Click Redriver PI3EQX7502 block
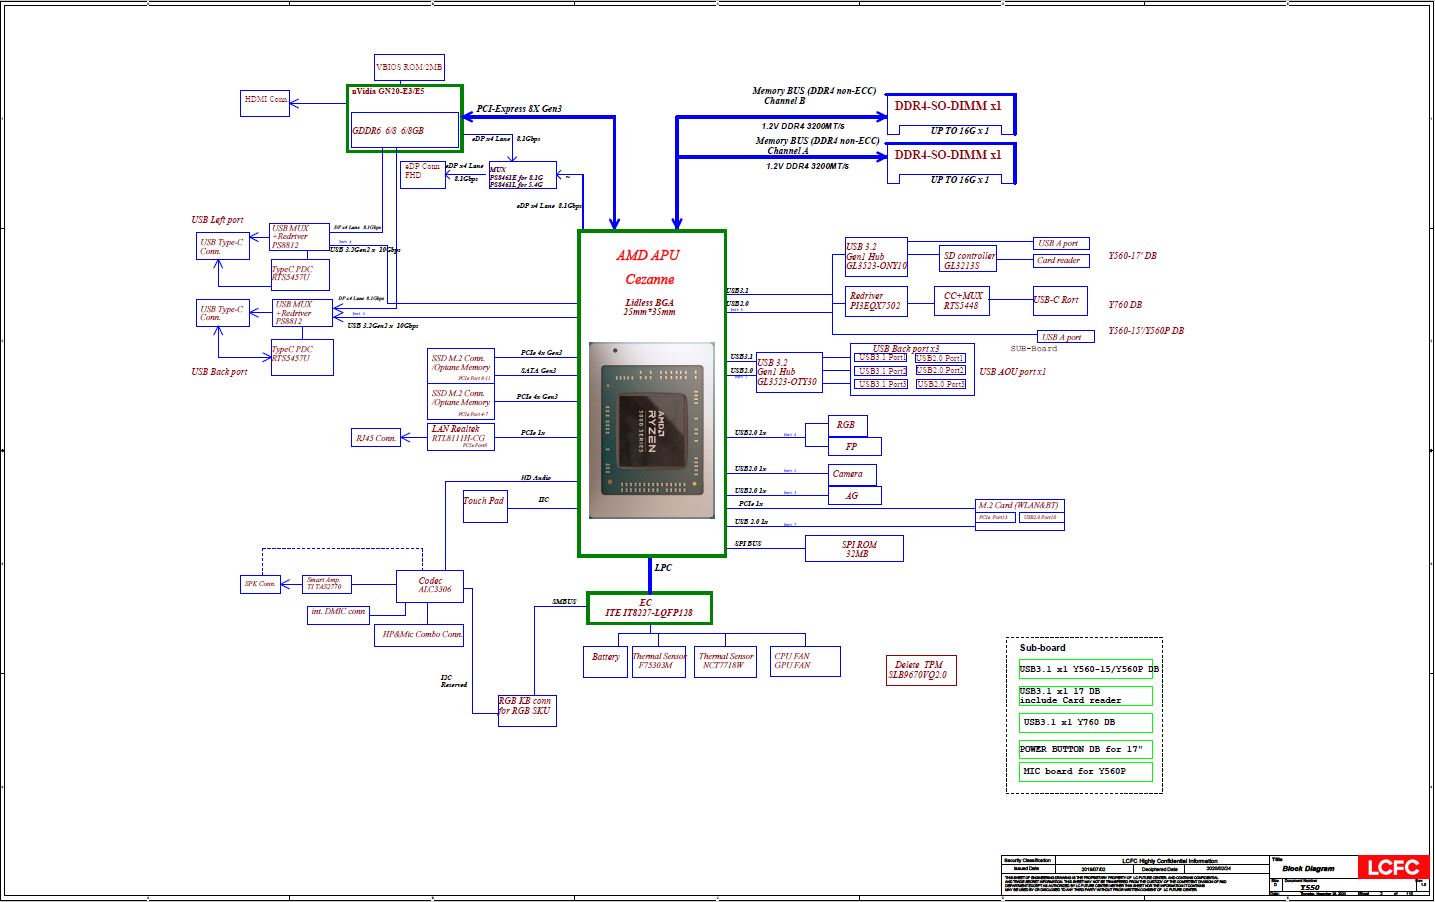 coord(876,301)
